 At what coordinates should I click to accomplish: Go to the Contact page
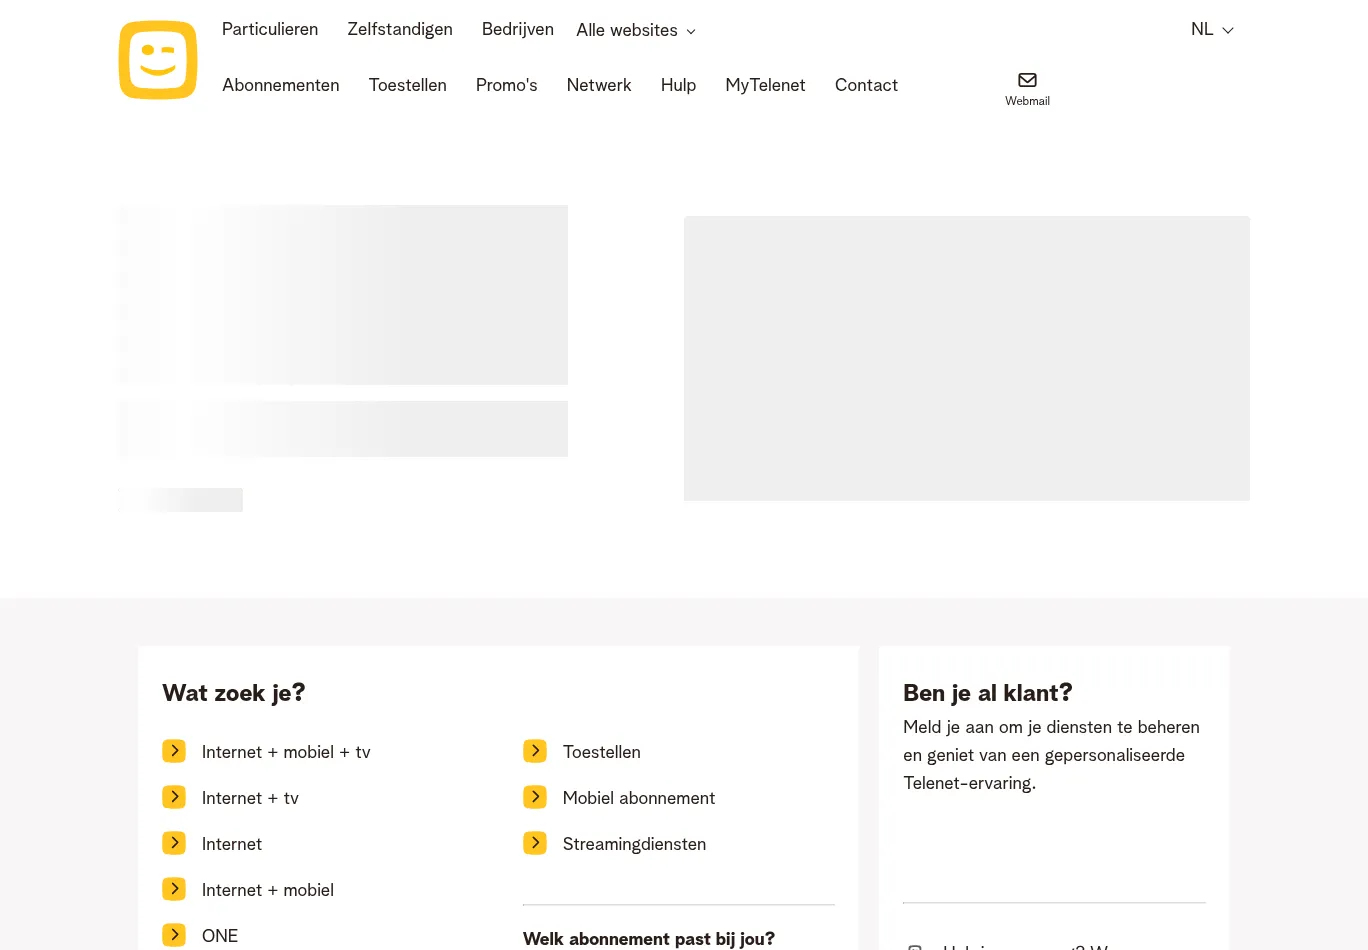point(866,85)
